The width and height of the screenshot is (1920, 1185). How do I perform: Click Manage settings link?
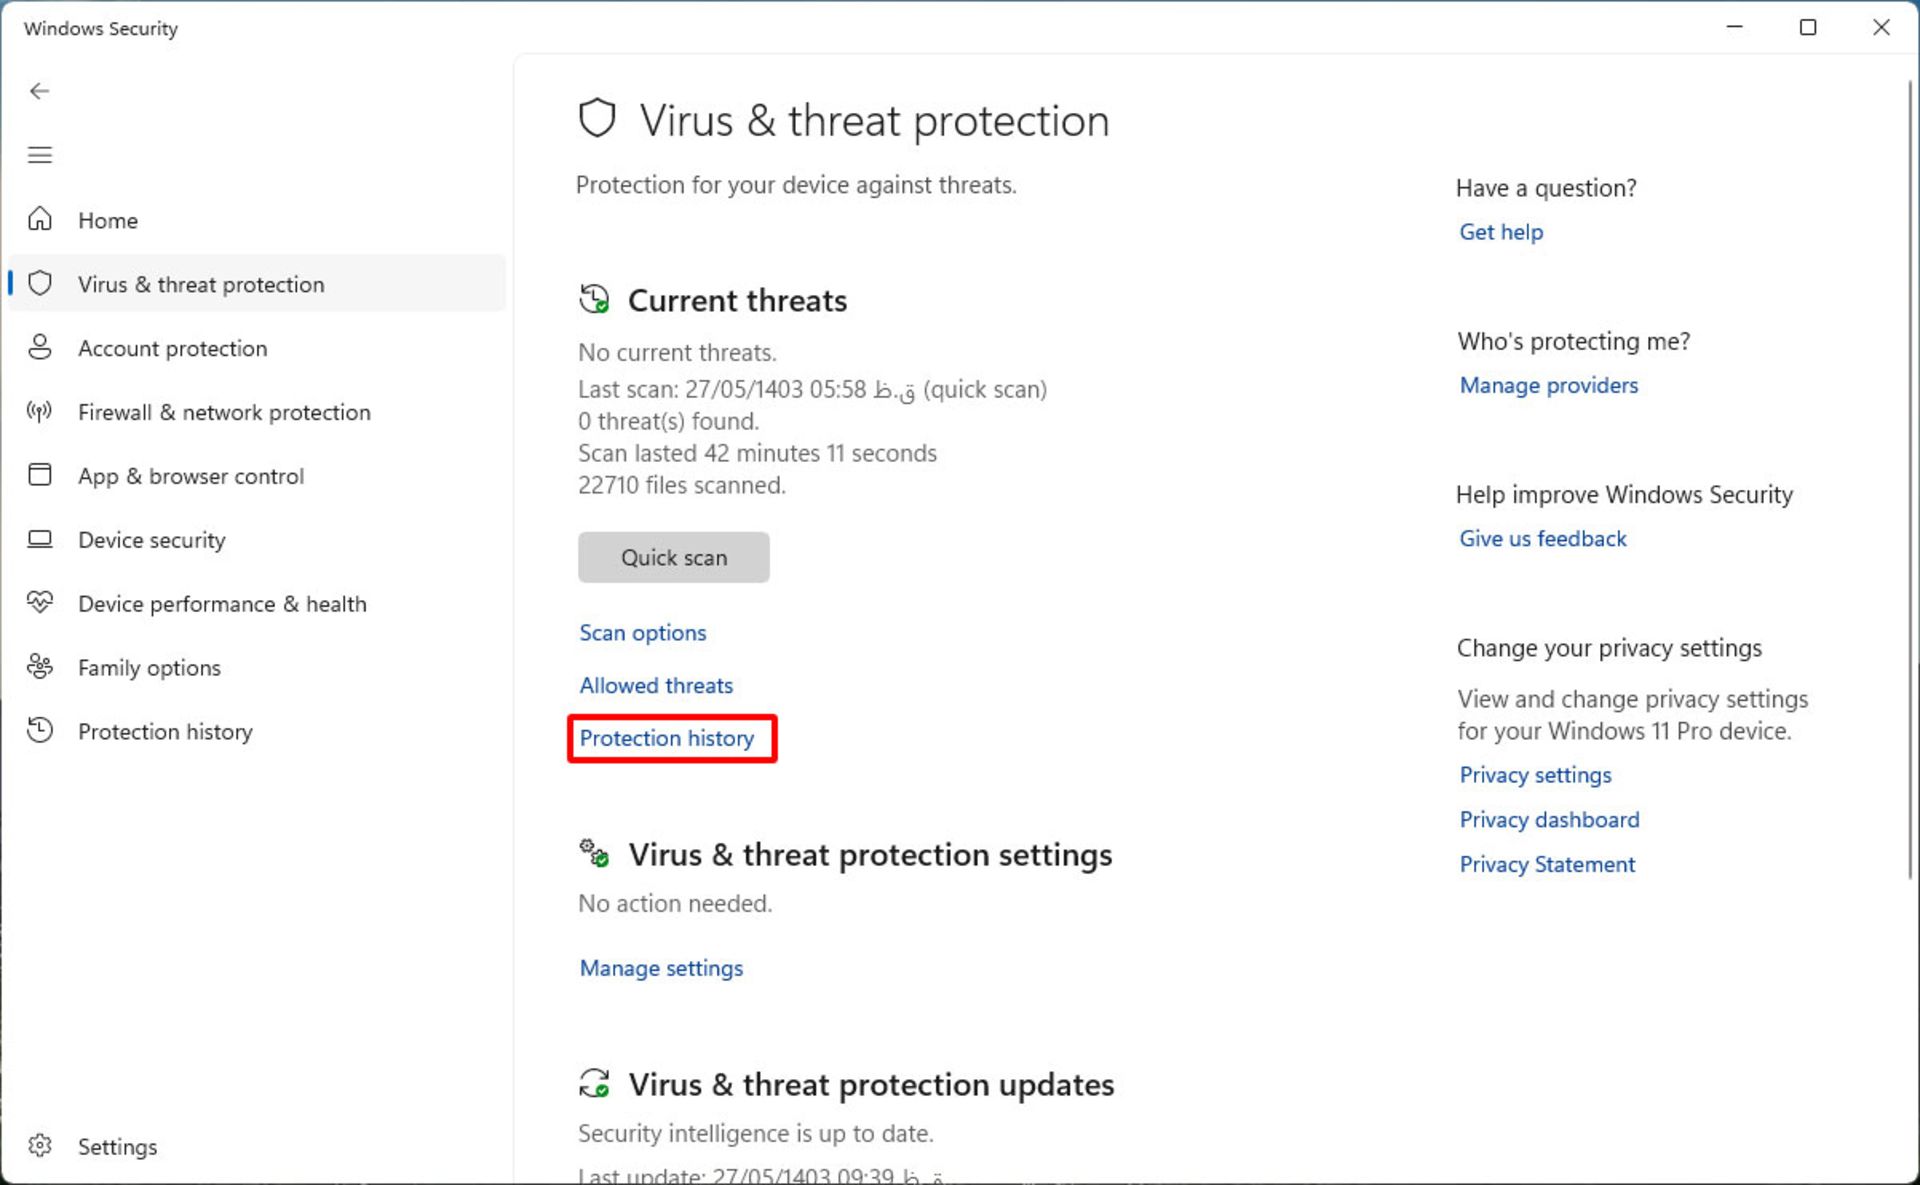tap(661, 968)
